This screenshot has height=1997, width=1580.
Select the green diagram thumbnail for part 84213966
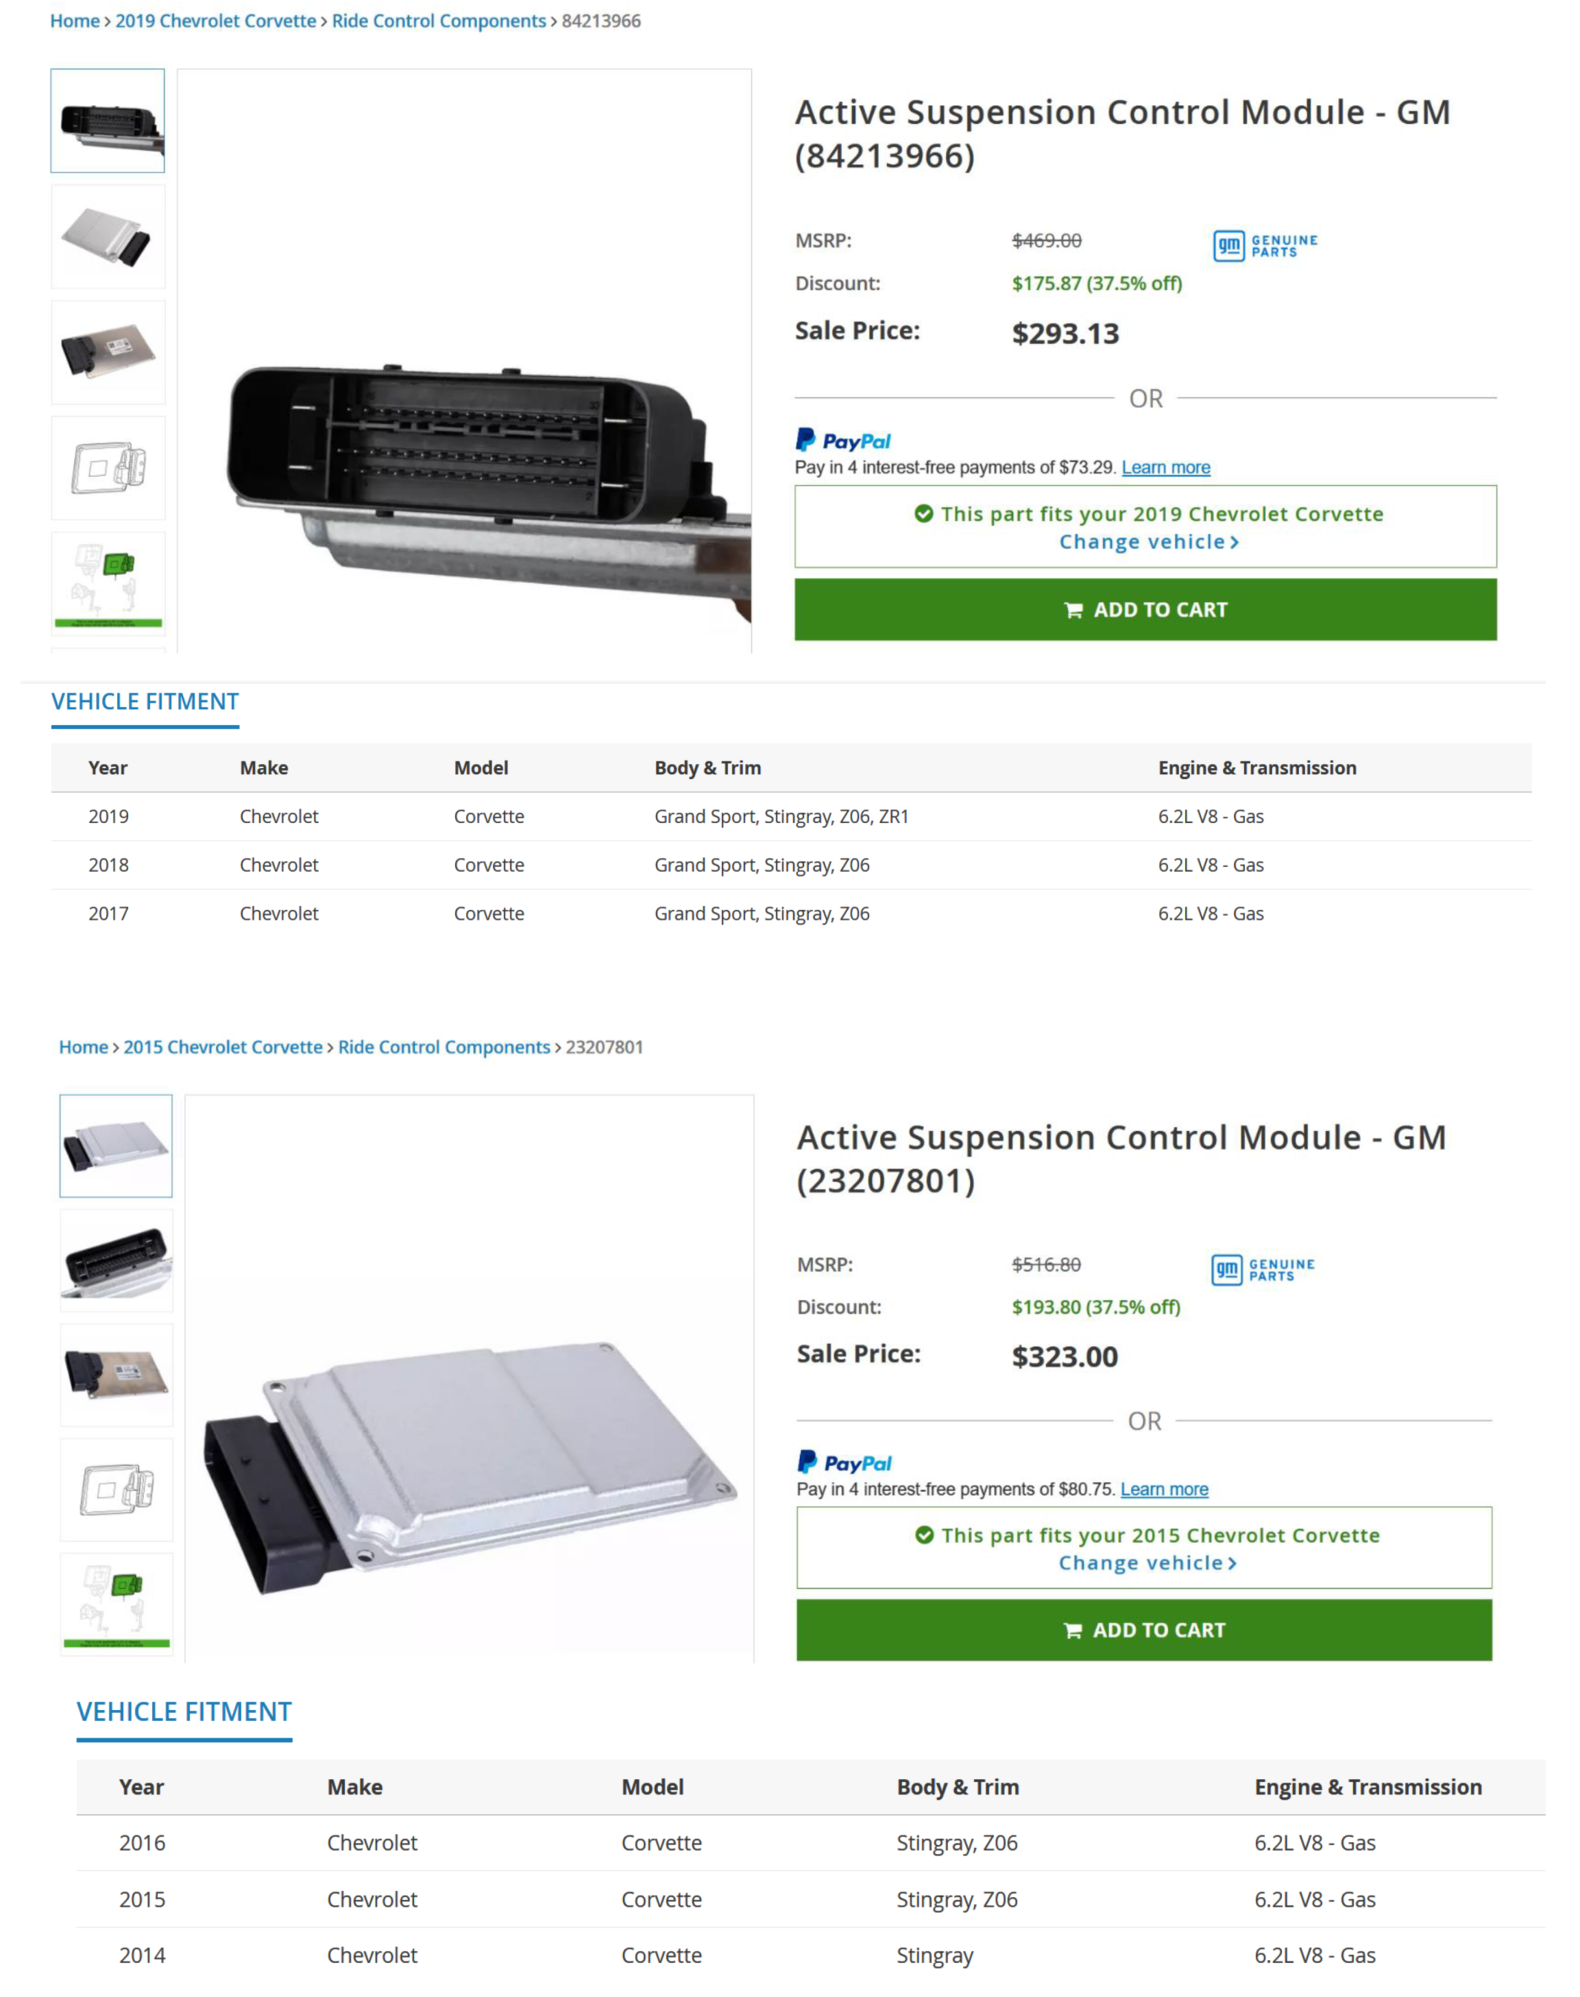(x=108, y=584)
